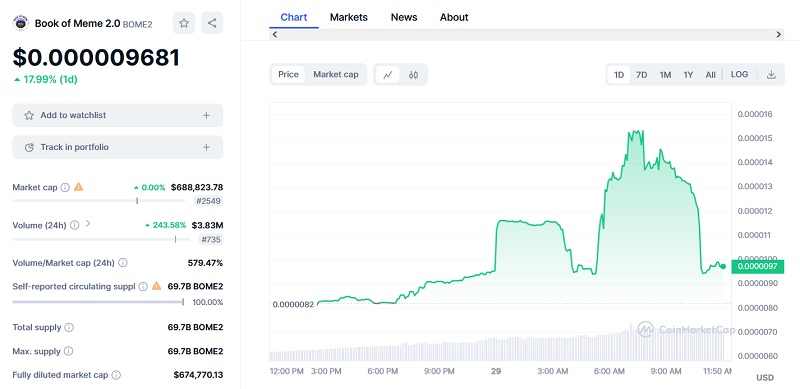
Task: Click the star favorite icon beside BOME2
Action: [x=184, y=23]
